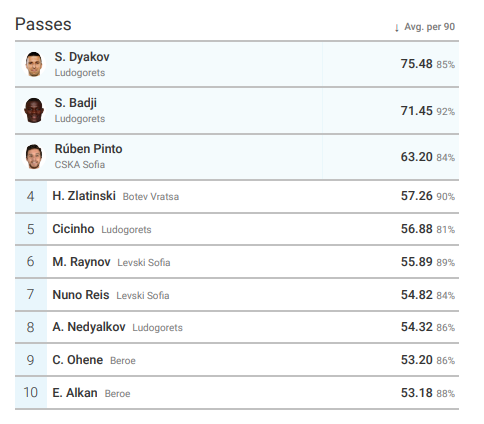Click Levski Sofia beside M. Raynov

pyautogui.click(x=144, y=263)
